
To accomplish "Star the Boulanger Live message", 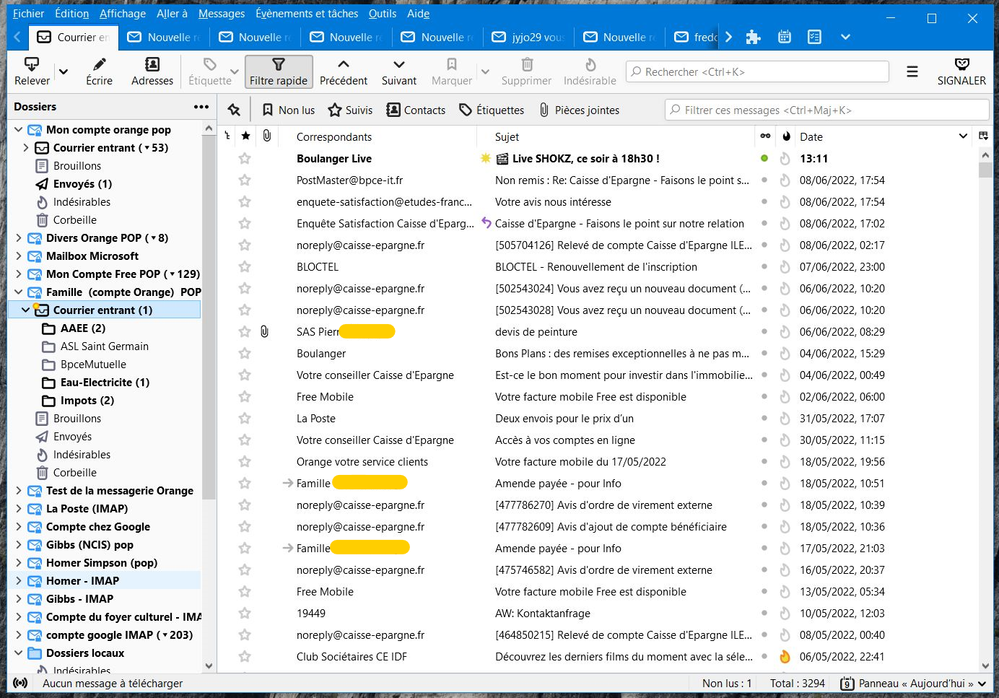I will 244,159.
